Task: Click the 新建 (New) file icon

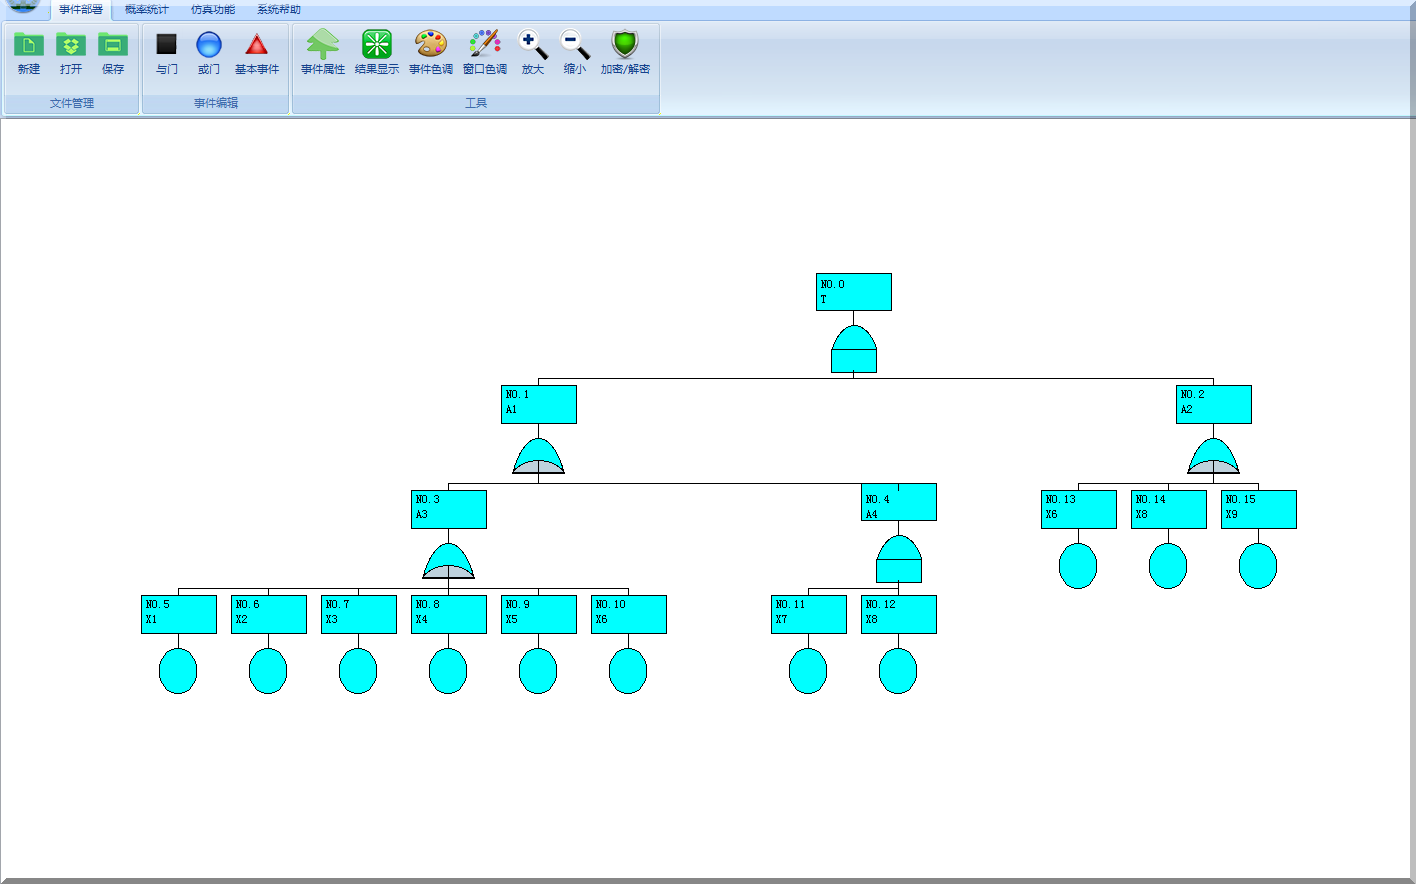Action: coord(29,46)
